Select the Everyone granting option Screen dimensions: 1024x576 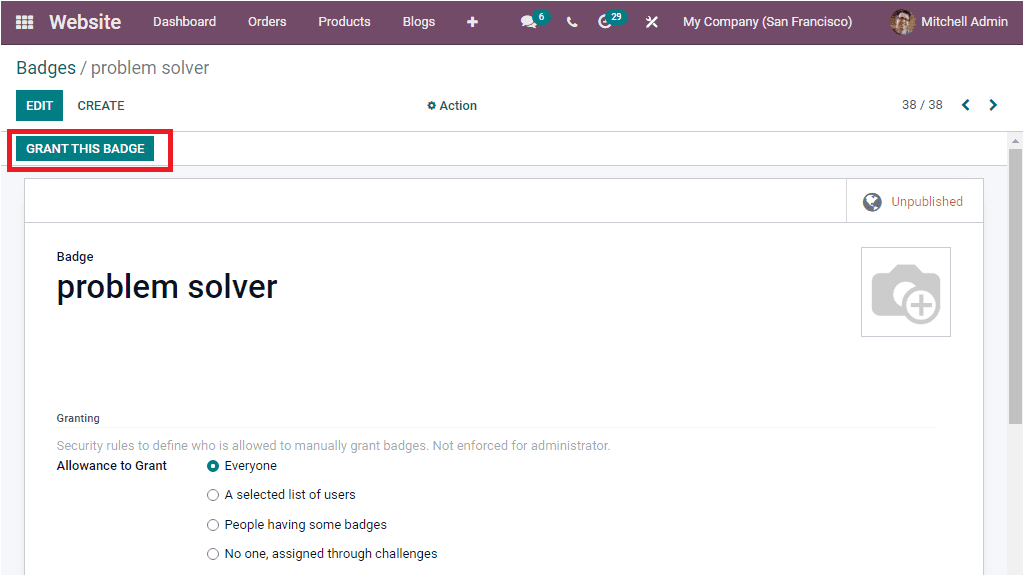(211, 465)
